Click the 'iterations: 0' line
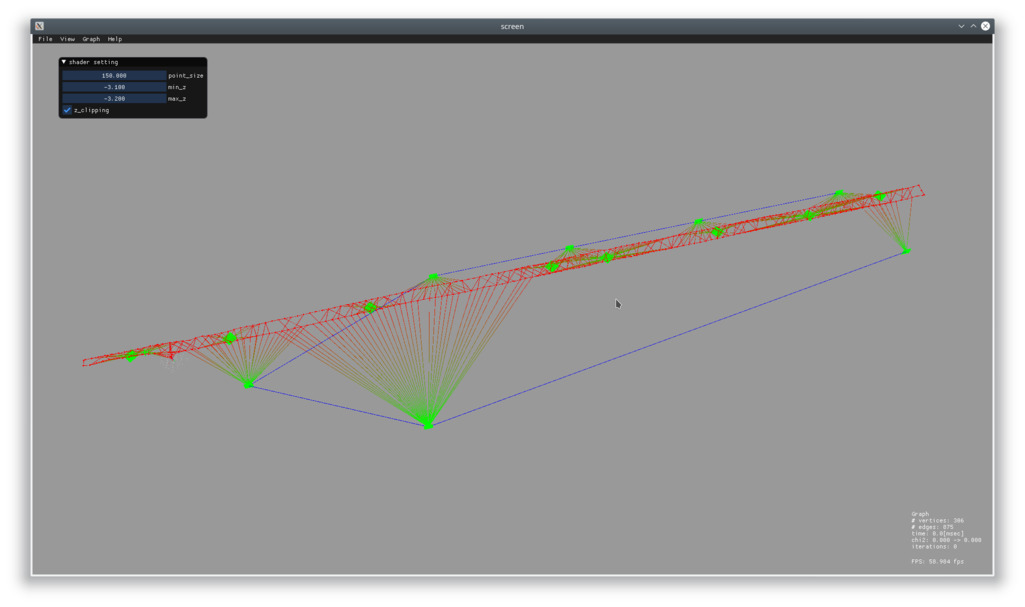The image size is (1025, 607). point(933,547)
